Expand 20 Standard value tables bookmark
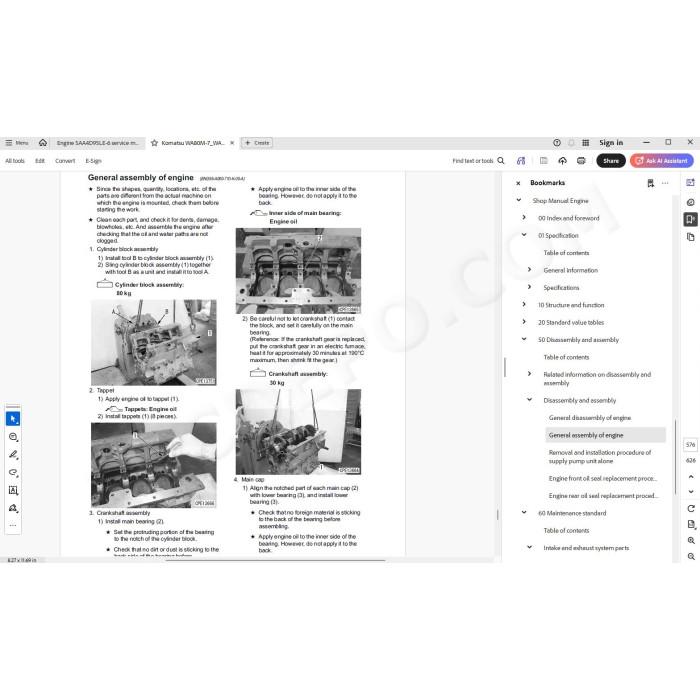 tap(524, 322)
